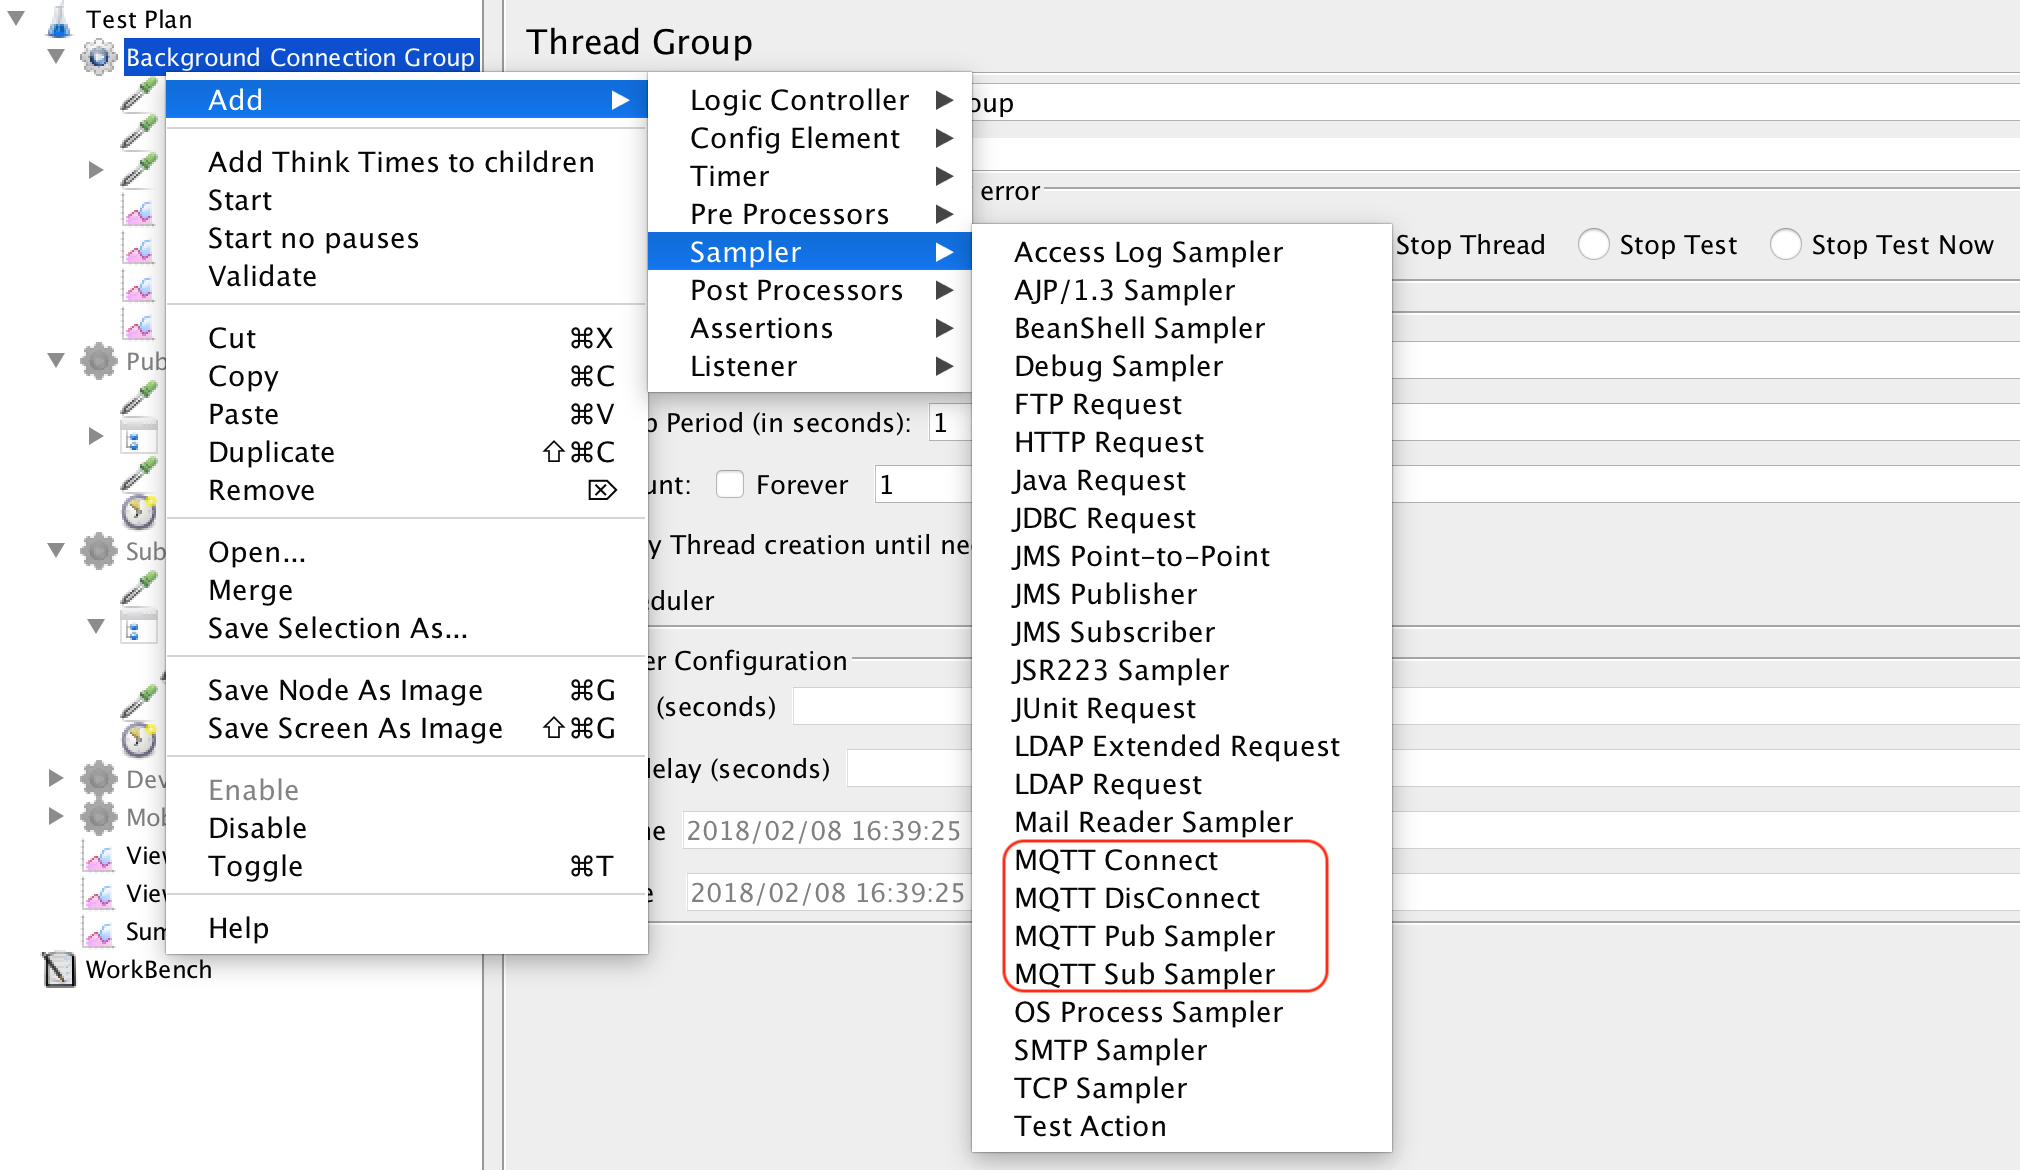Click the WorkBench clipboard icon

[x=59, y=969]
